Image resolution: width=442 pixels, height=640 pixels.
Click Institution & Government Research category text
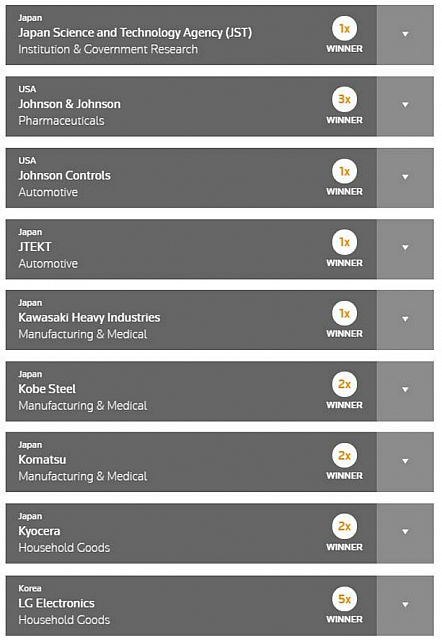click(x=108, y=49)
